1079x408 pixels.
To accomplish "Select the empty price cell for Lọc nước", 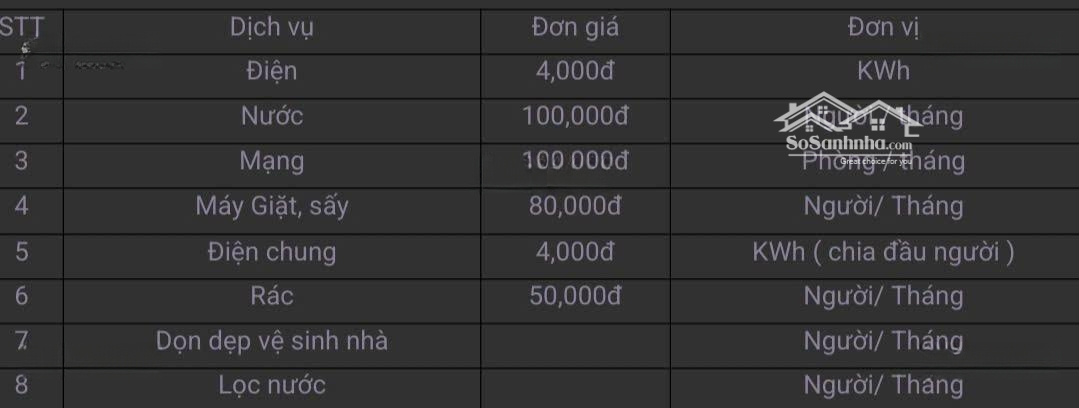I will click(575, 385).
